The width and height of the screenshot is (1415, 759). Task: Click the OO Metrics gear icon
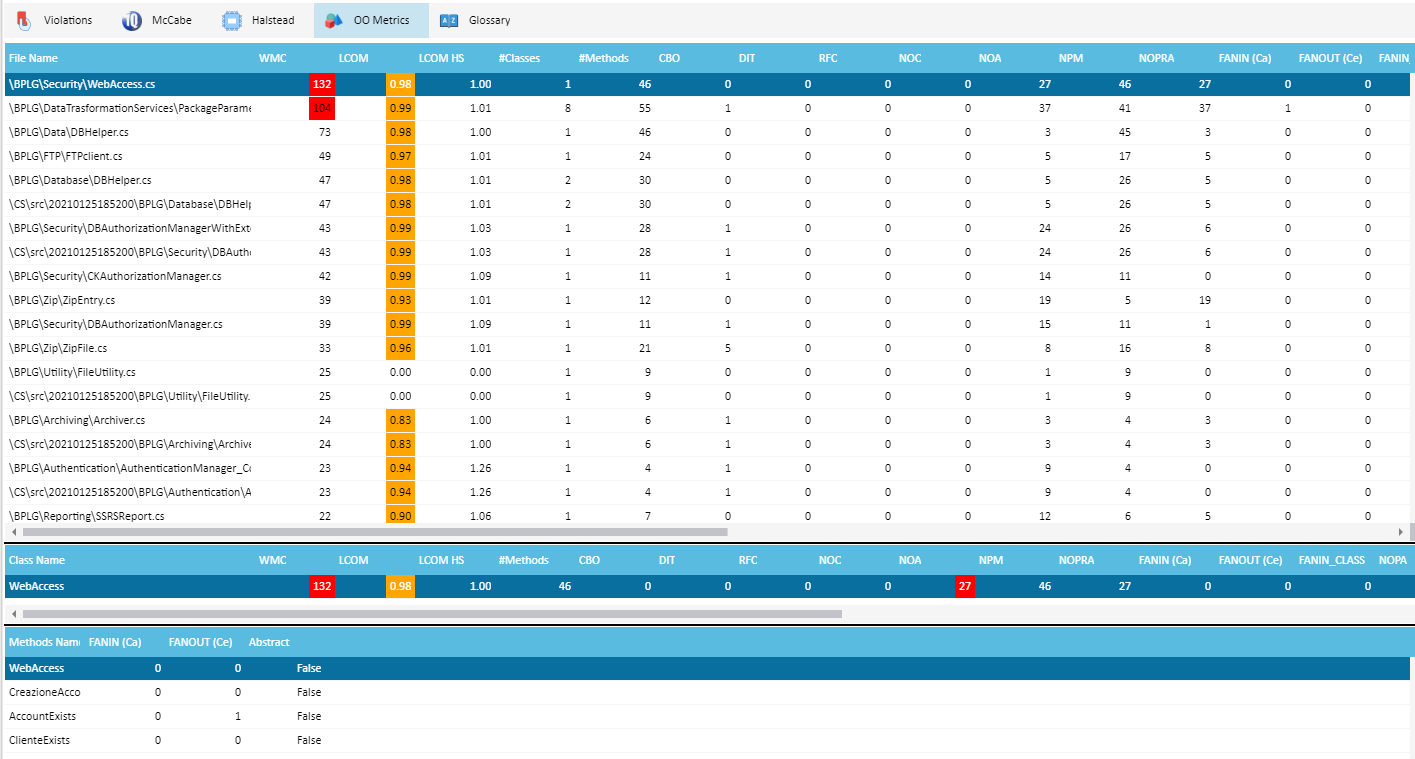334,19
